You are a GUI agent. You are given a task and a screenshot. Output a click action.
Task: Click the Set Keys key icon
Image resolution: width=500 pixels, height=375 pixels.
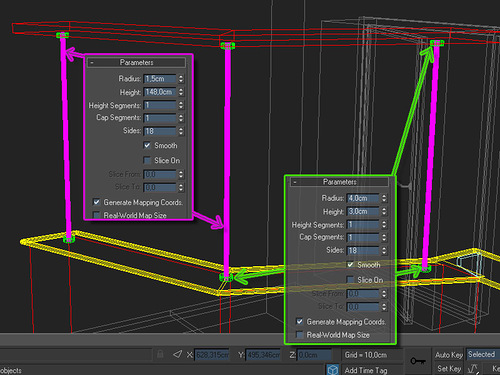click(418, 361)
